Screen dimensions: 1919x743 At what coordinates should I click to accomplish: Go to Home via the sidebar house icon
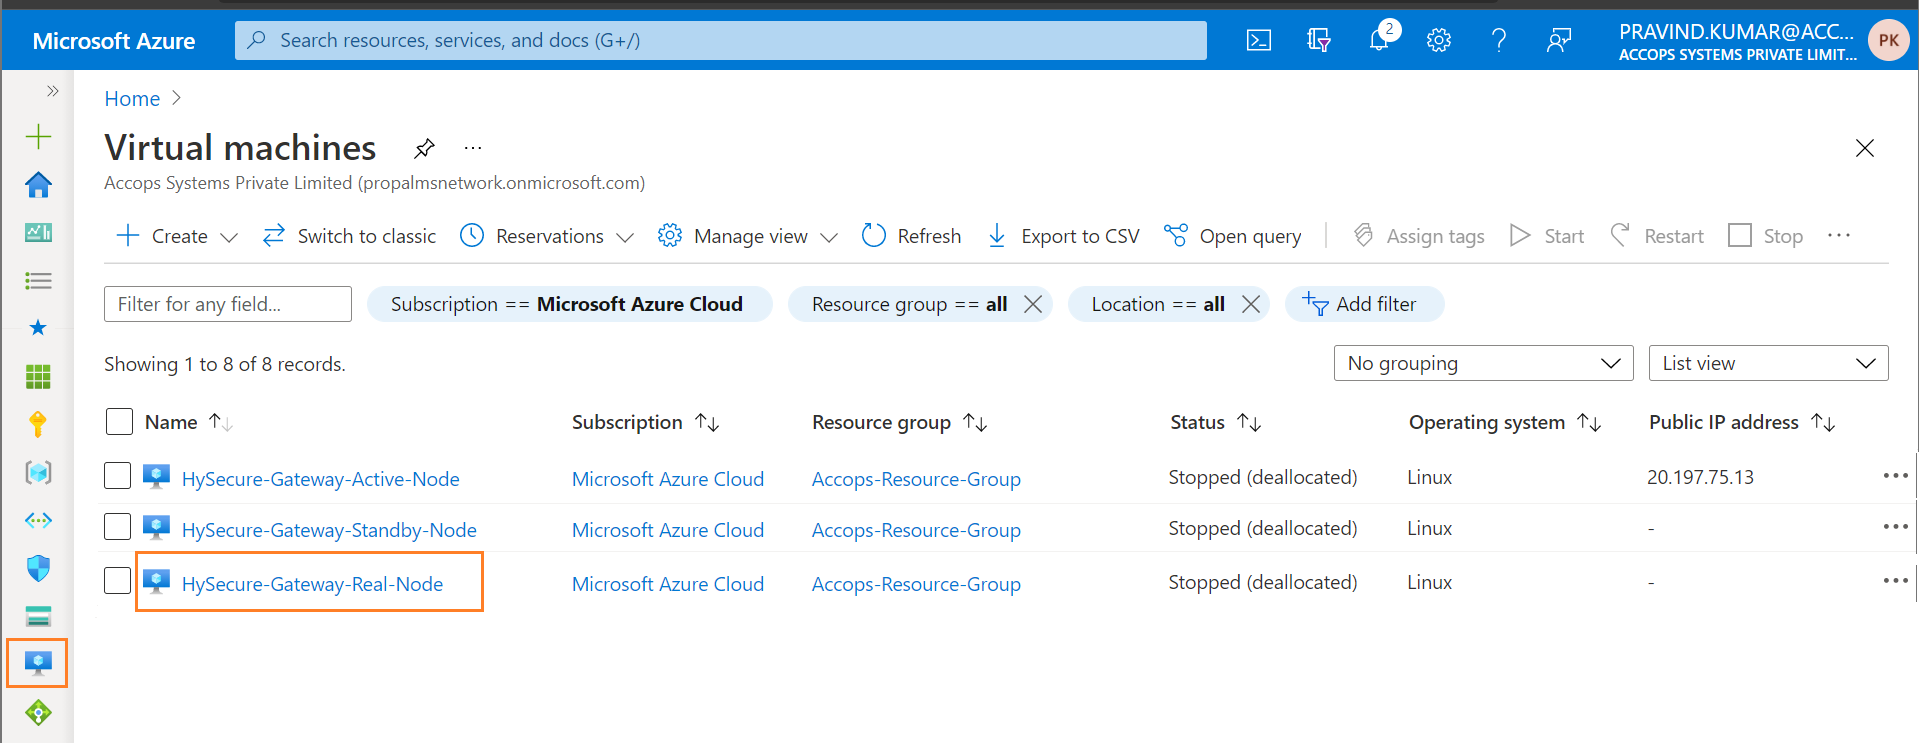tap(38, 184)
